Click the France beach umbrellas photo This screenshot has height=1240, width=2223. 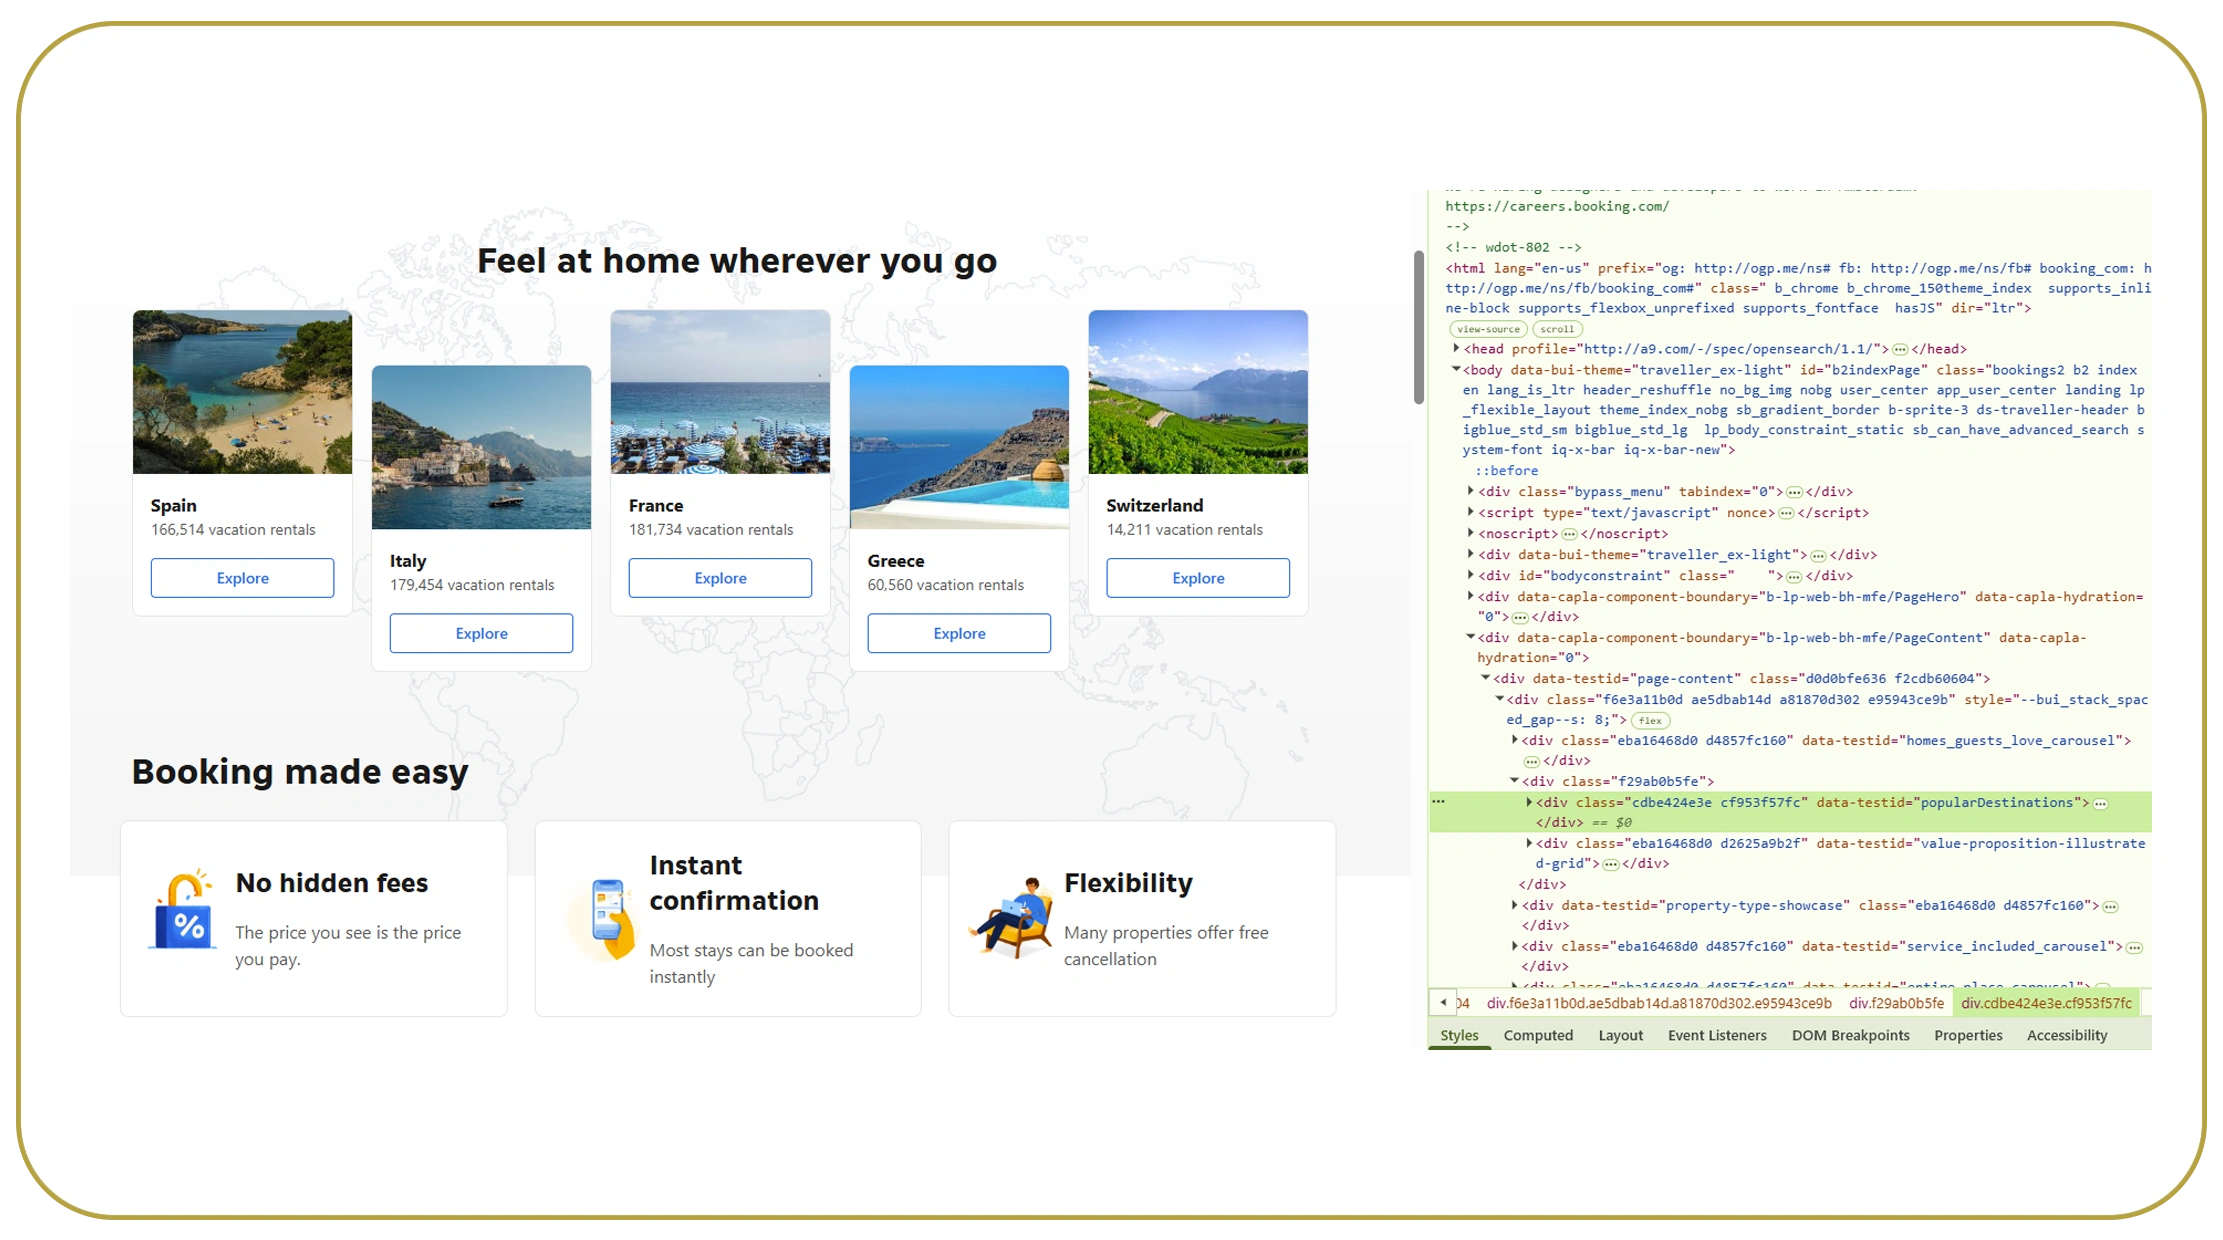(x=720, y=392)
